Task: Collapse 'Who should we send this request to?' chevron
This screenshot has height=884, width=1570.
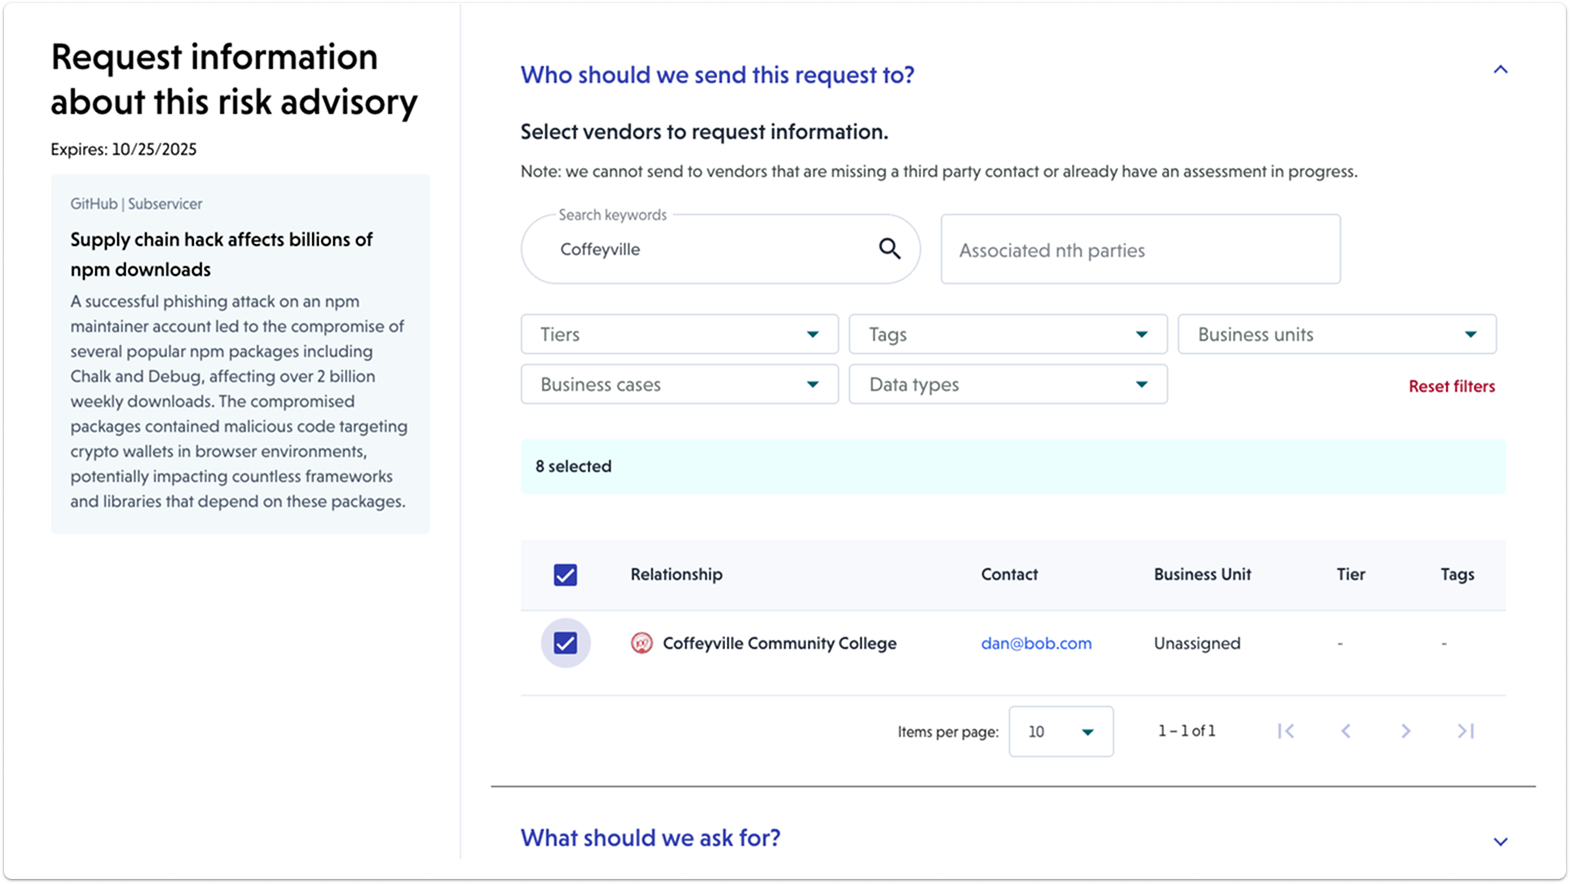Action: tap(1500, 70)
